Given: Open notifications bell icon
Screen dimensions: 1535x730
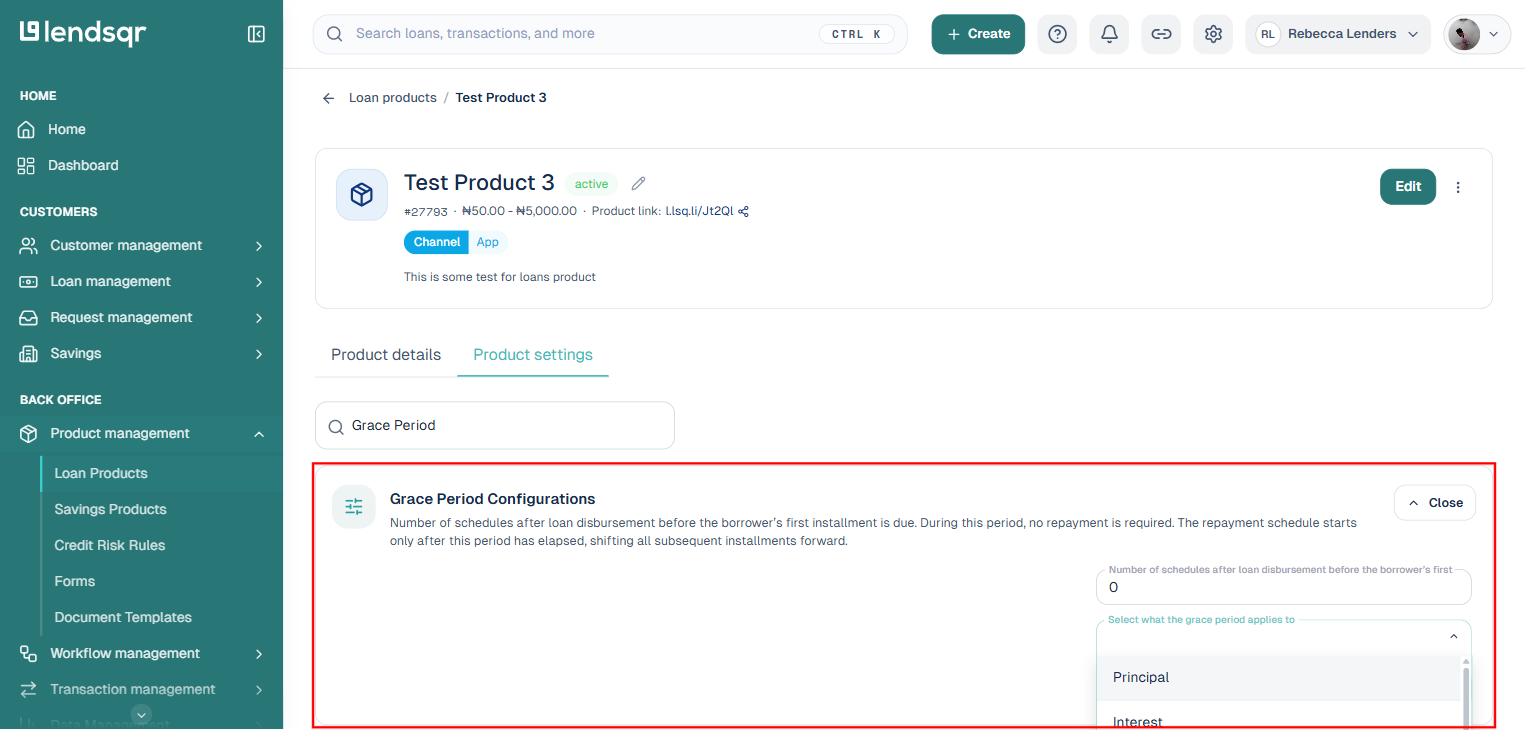Looking at the screenshot, I should pyautogui.click(x=1109, y=34).
